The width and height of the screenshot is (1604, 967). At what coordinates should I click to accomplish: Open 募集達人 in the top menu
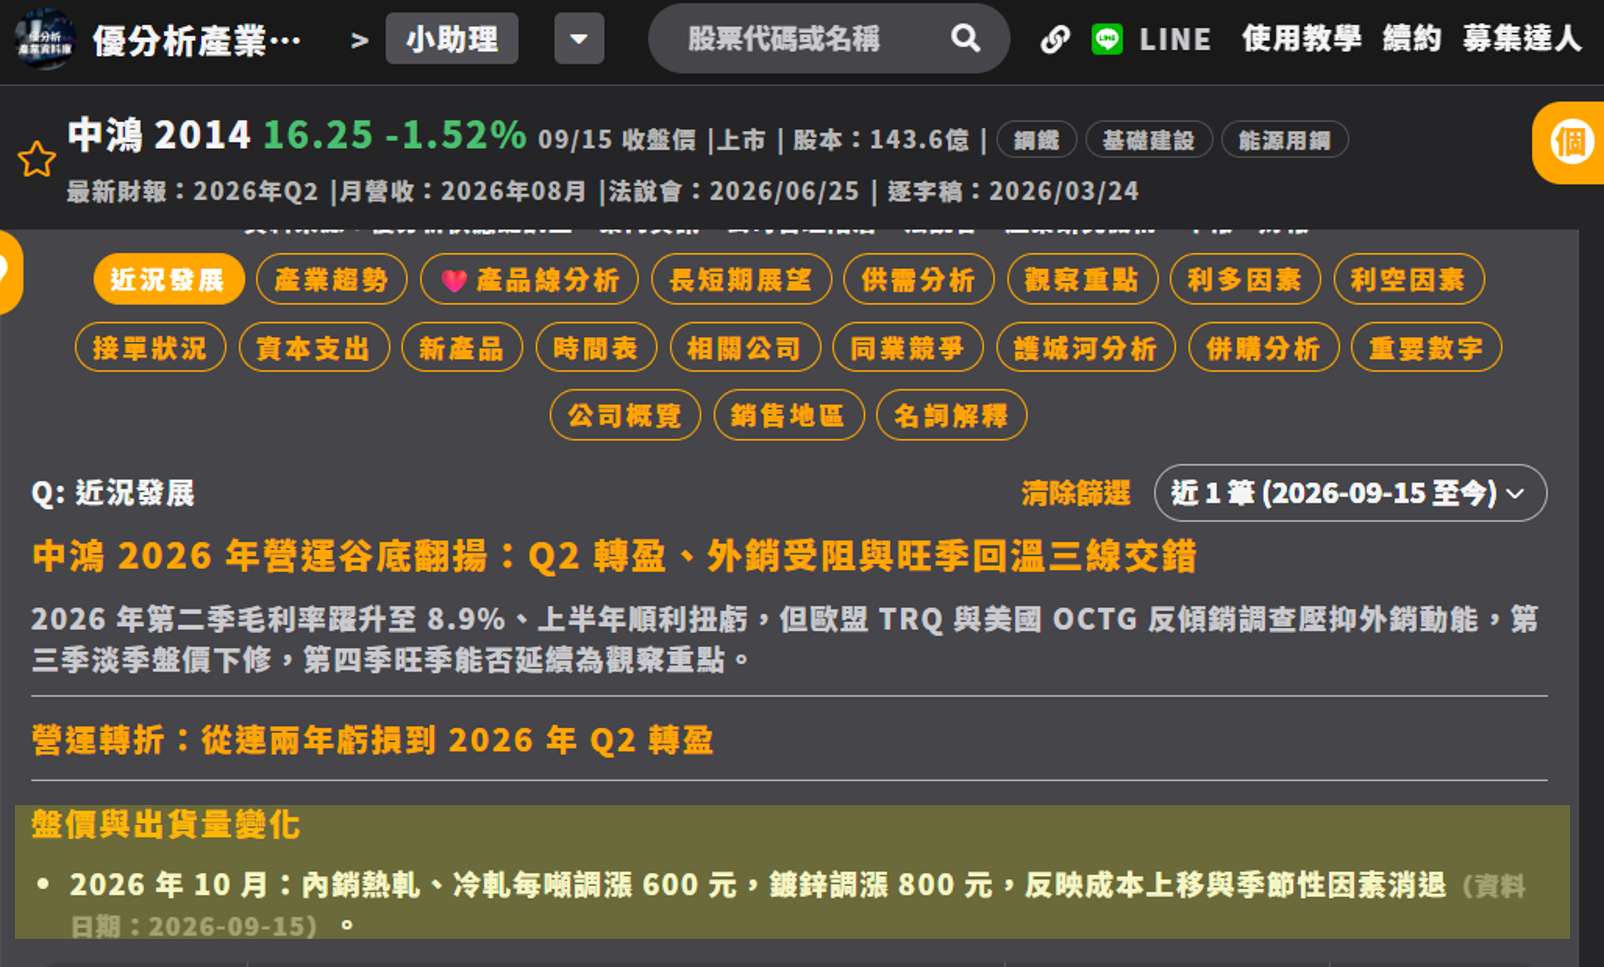(x=1522, y=39)
